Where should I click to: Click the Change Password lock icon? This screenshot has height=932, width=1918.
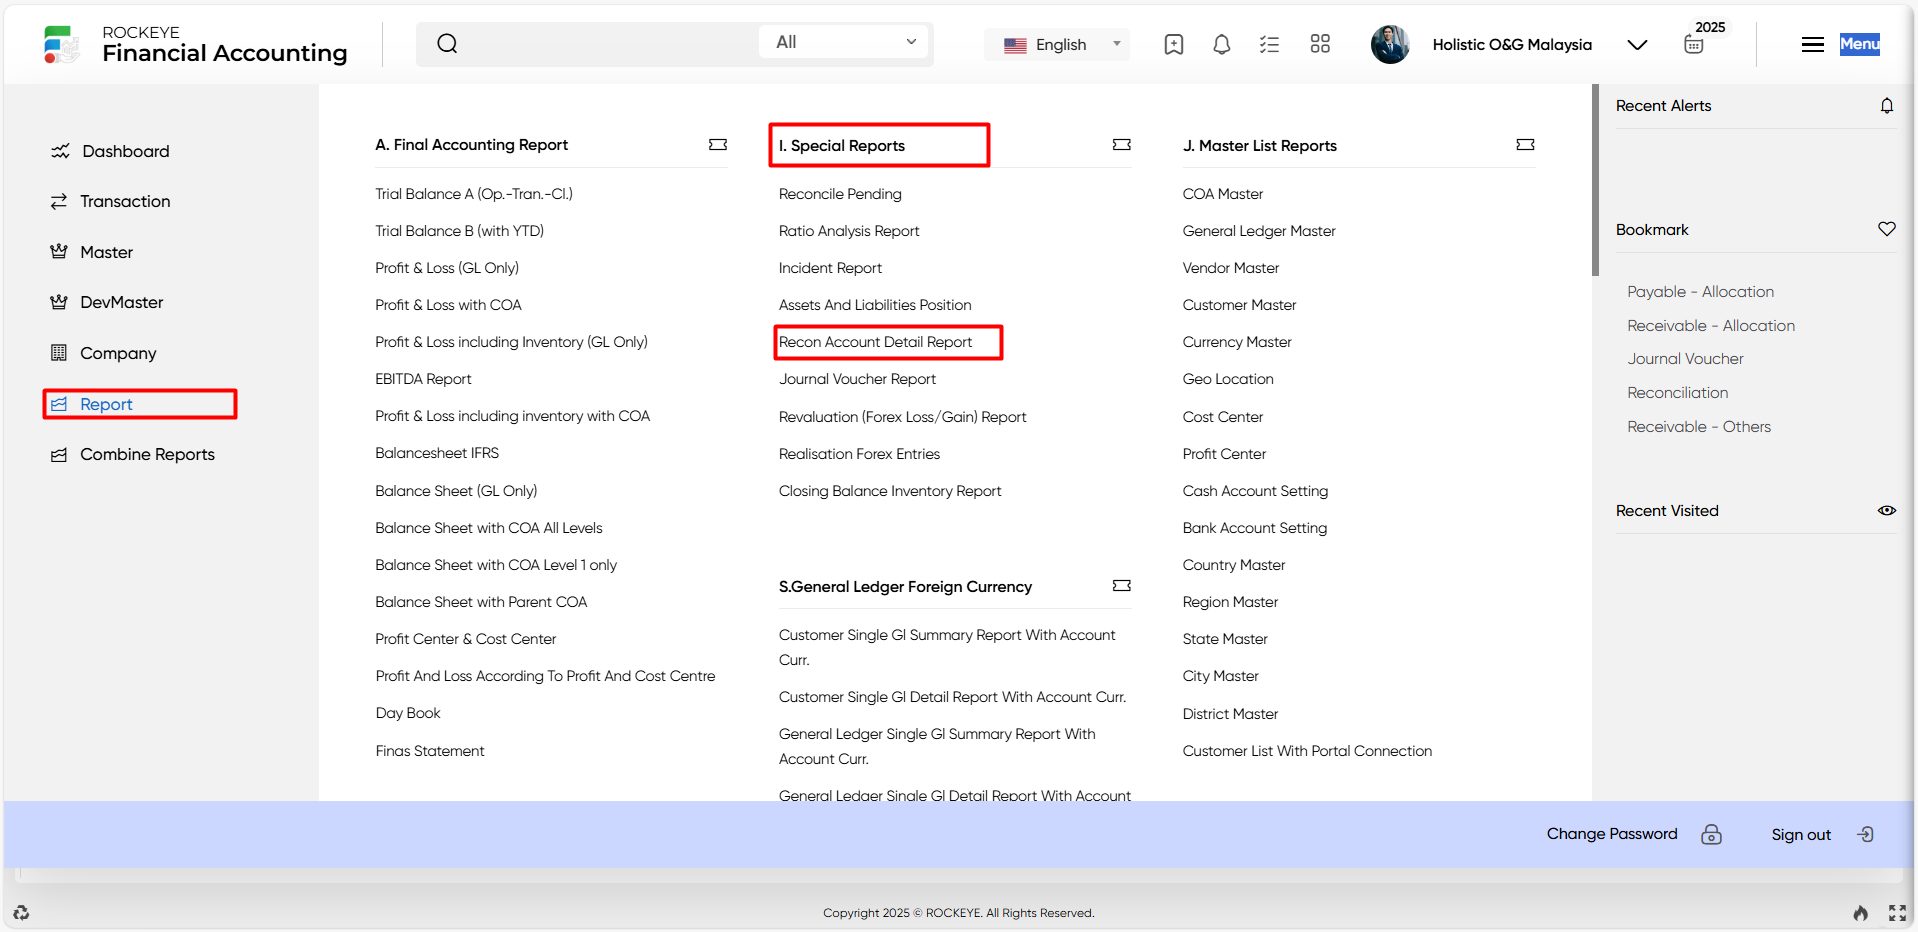(1712, 834)
